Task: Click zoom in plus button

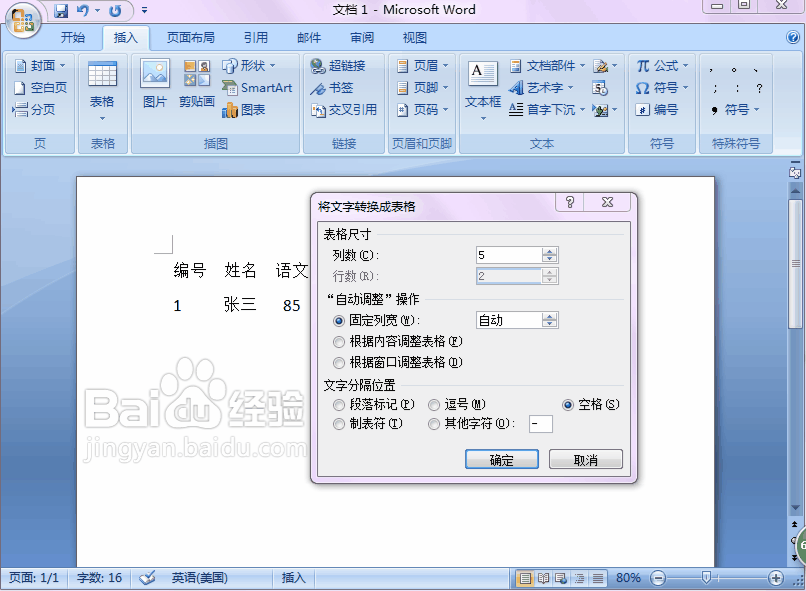Action: tap(776, 579)
